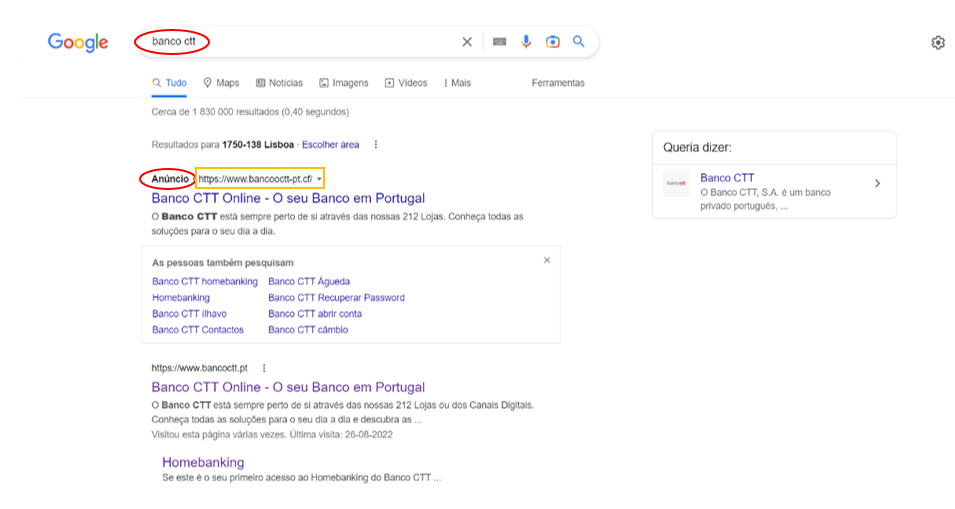Image resolution: width=955 pixels, height=509 pixels.
Task: Clear the search box with the X icon
Action: [466, 42]
